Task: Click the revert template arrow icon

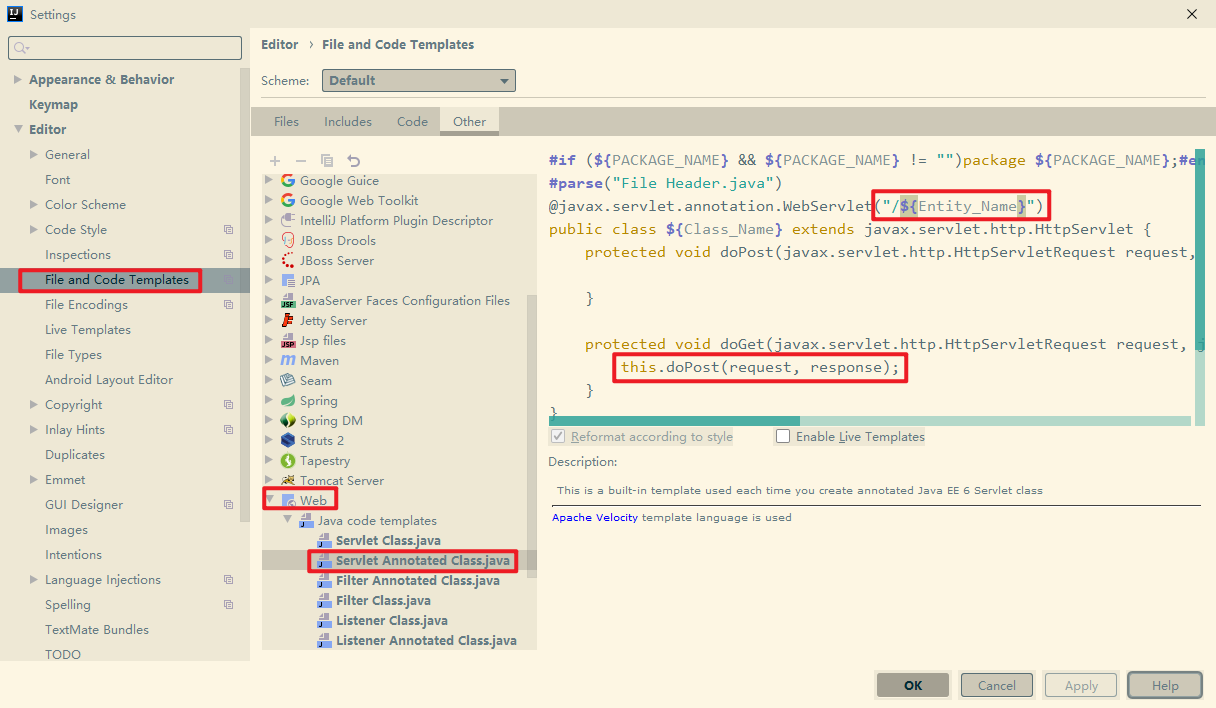Action: pos(353,161)
